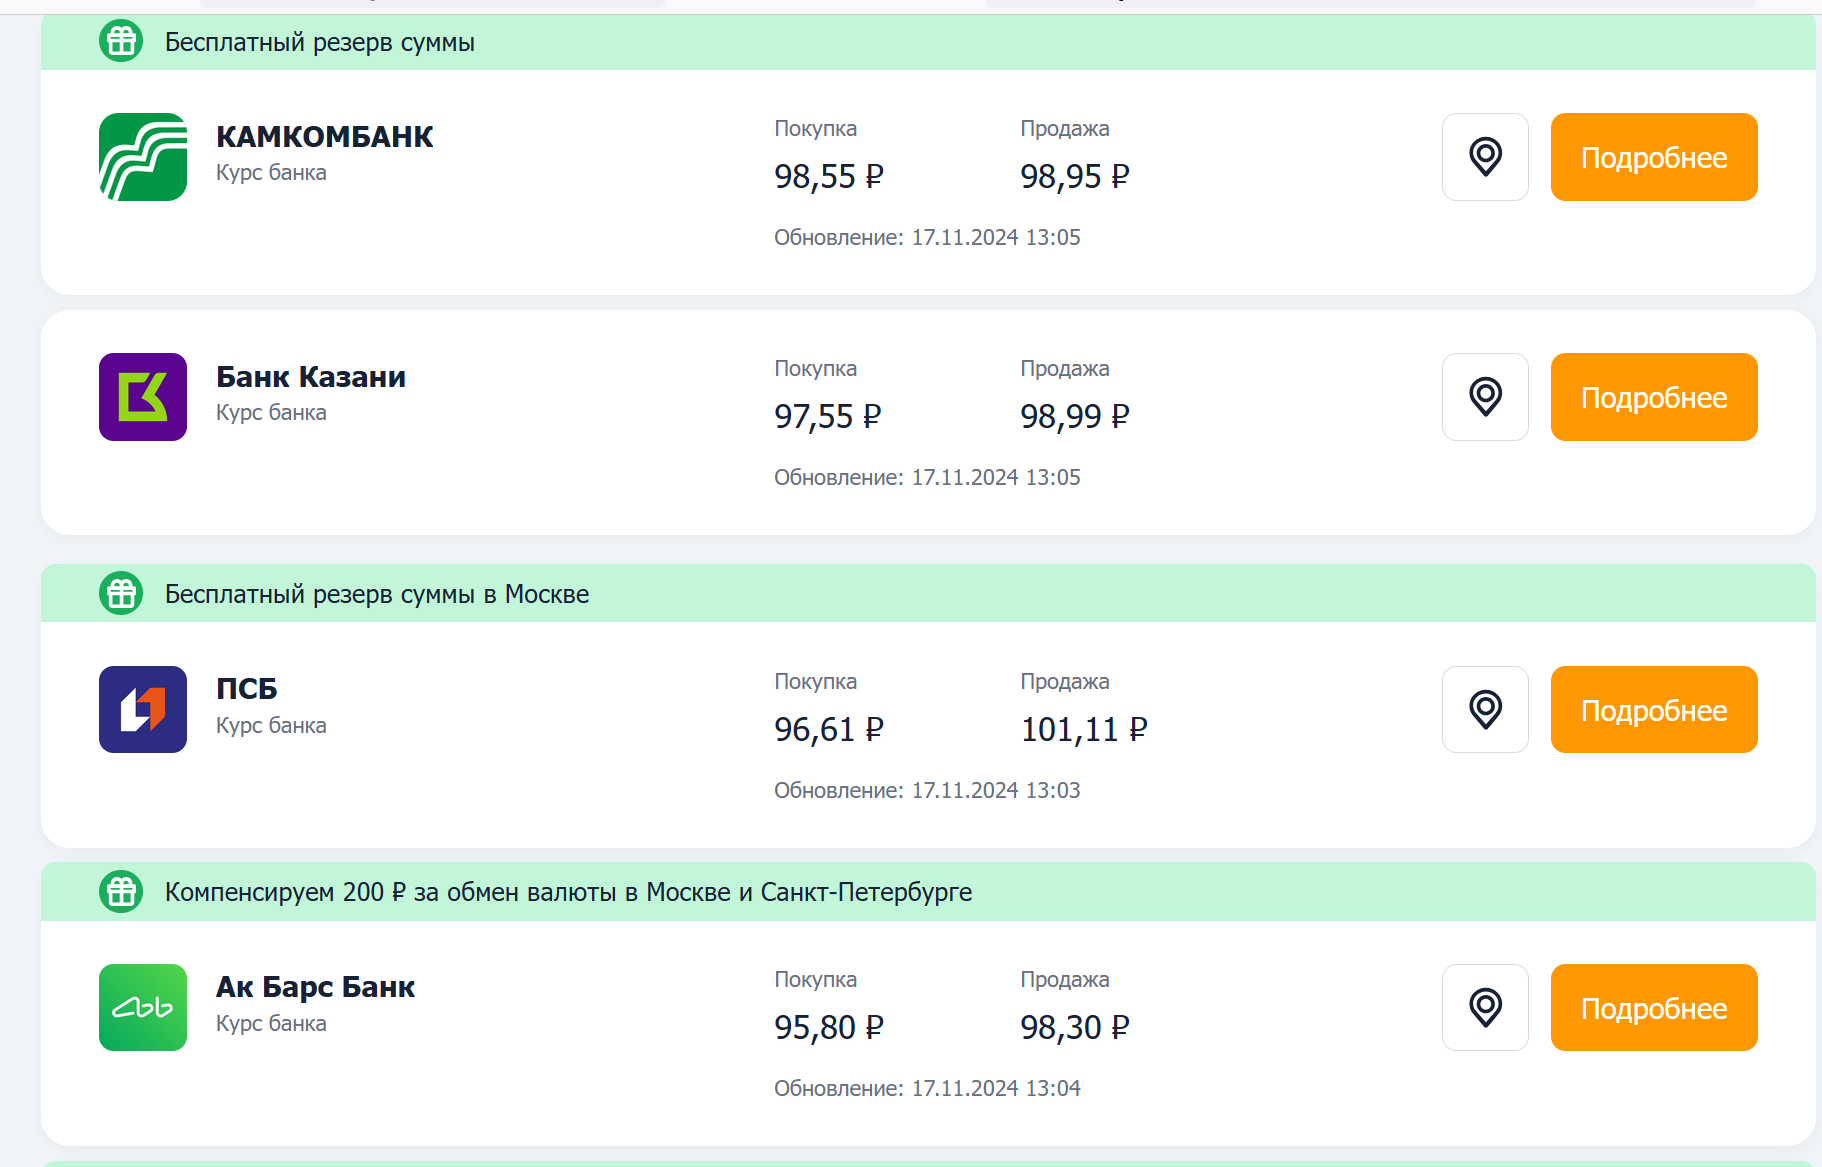The height and width of the screenshot is (1167, 1822).
Task: Show КАМКОМБАНК branches on map
Action: pos(1485,157)
